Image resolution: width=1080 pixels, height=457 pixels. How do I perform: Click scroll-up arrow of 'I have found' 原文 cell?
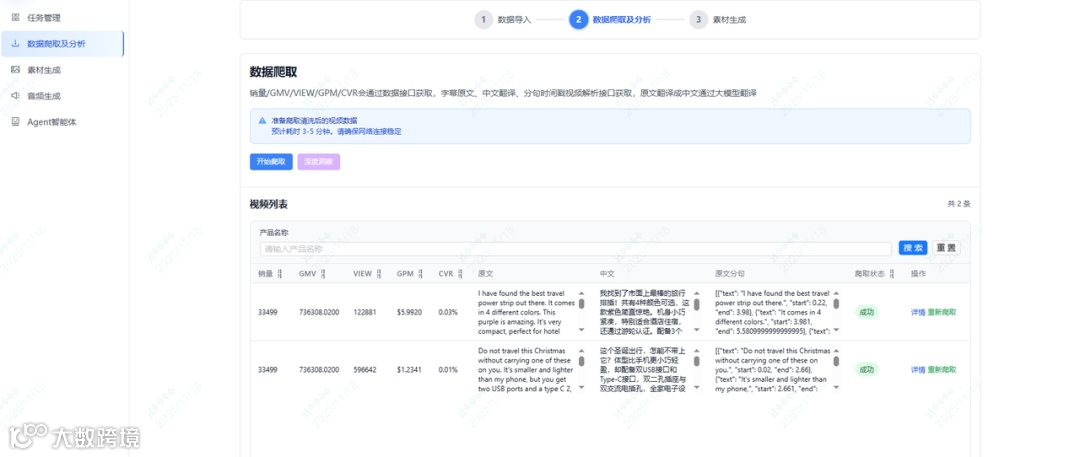[581, 293]
